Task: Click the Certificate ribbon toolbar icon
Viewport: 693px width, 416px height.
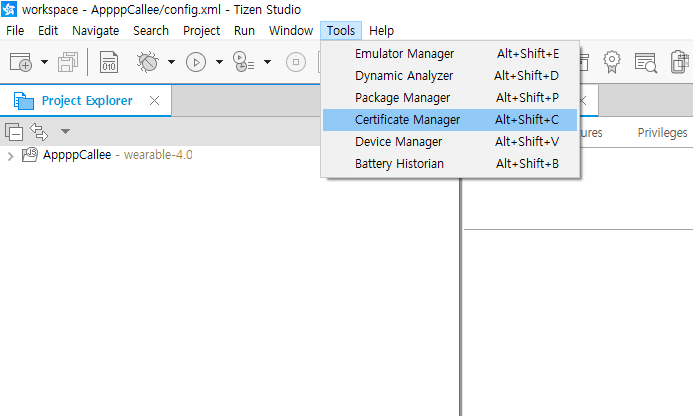Action: point(612,62)
